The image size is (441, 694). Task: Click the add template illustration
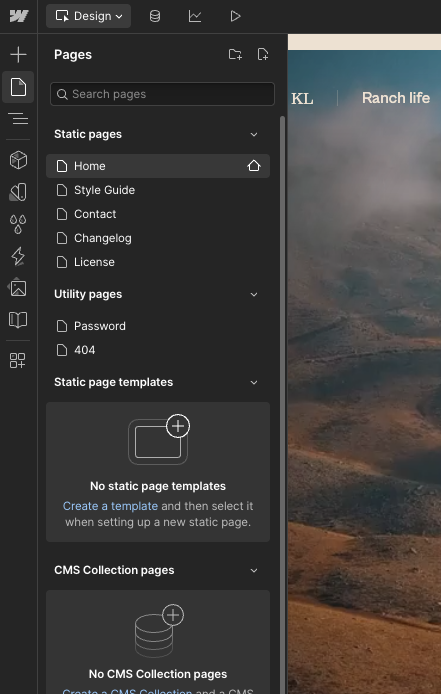click(159, 440)
